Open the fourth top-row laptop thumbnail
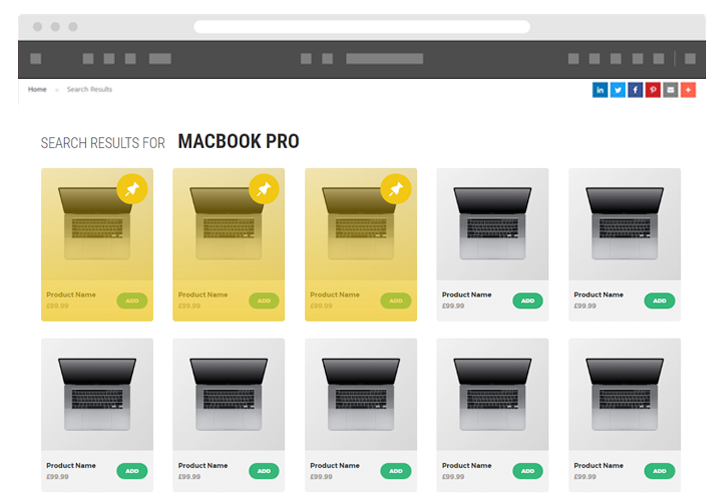 tap(492, 224)
